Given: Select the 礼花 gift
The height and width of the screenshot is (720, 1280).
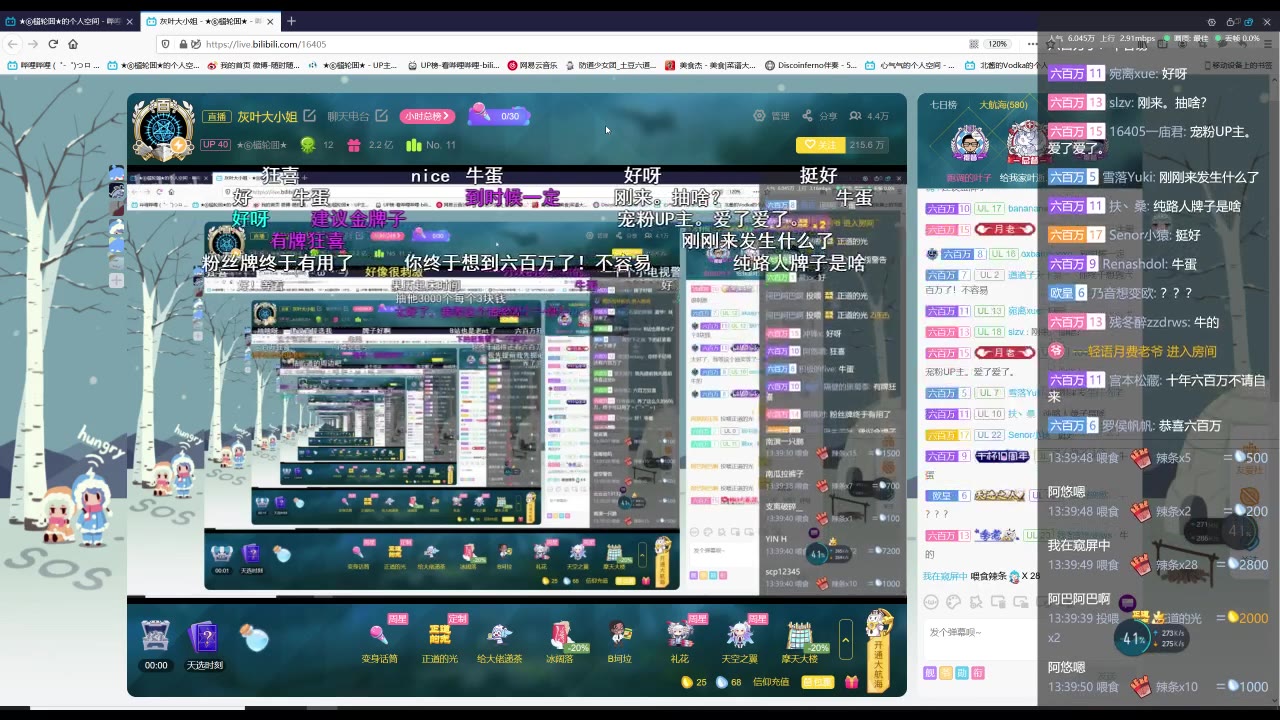Looking at the screenshot, I should coord(680,640).
